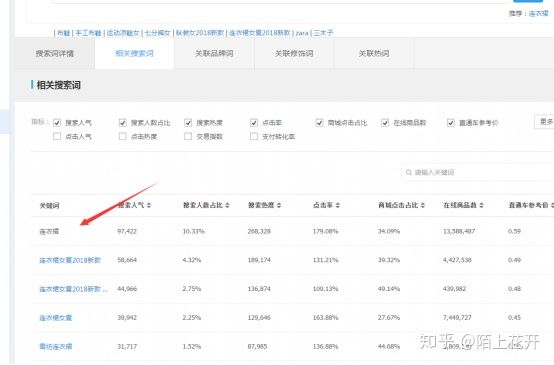554x365 pixels.
Task: Click the 136,874 search heat value
Action: pyautogui.click(x=259, y=289)
